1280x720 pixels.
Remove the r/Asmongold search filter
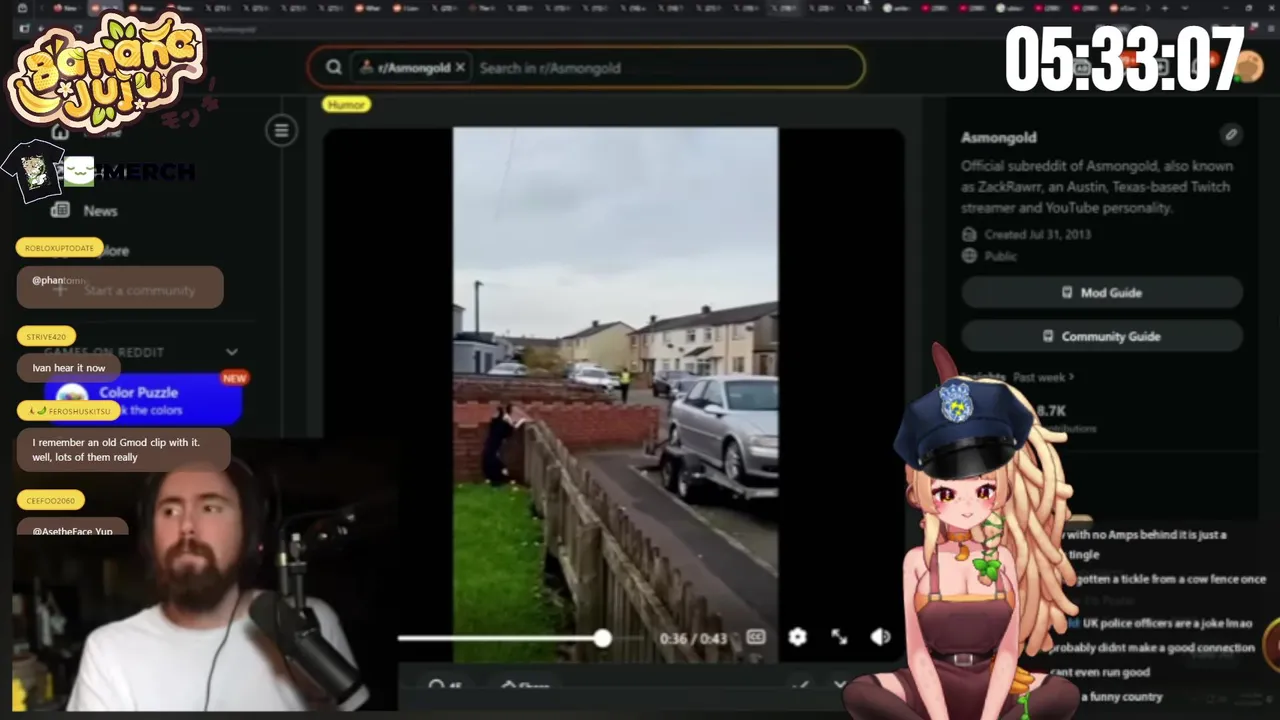[x=460, y=68]
